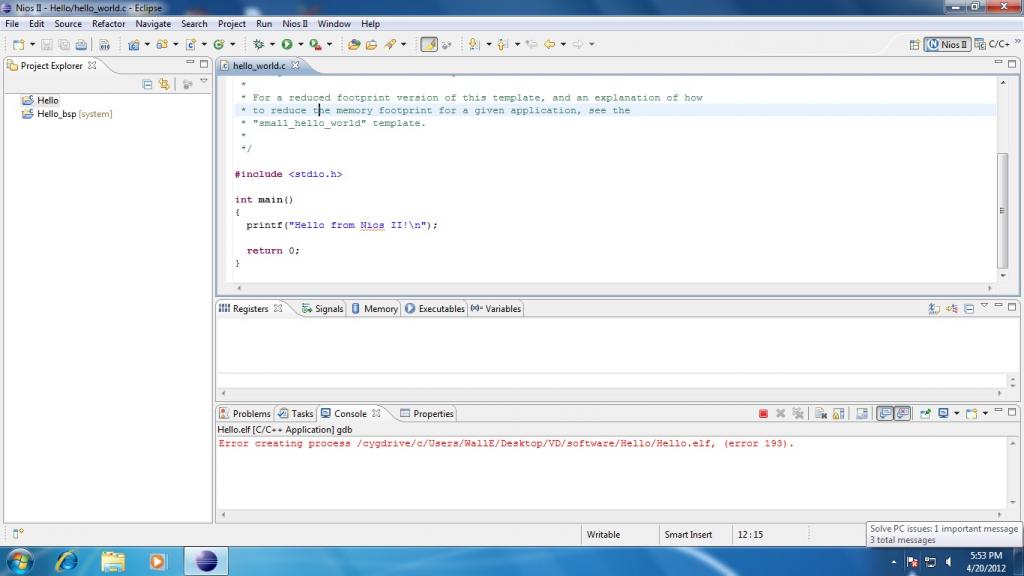Click the Debug bug icon
Image resolution: width=1024 pixels, height=576 pixels.
(x=259, y=44)
